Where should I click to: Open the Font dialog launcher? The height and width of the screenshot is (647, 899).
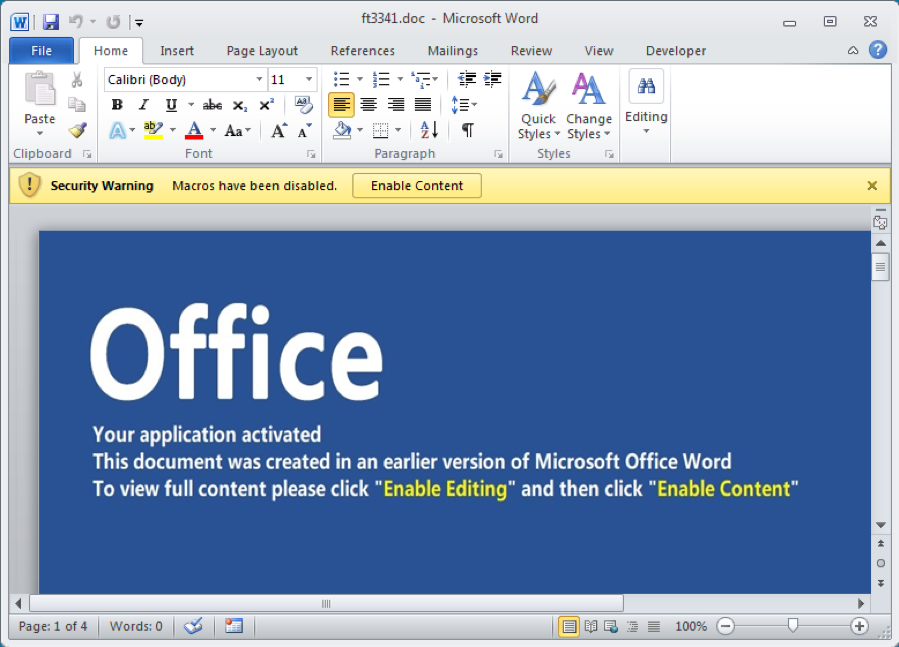coord(311,154)
